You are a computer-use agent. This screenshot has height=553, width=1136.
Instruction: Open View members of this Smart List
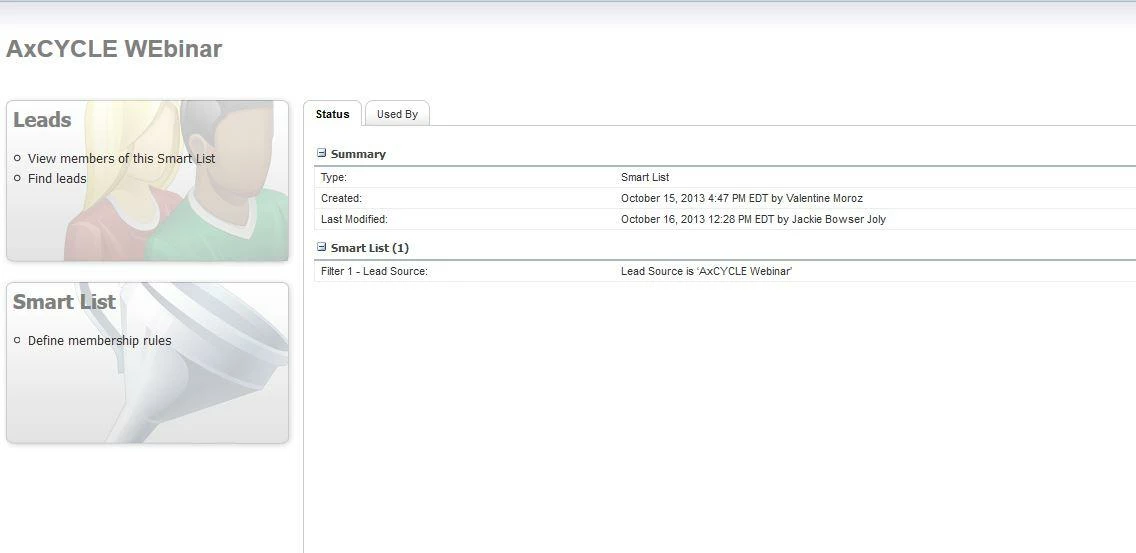tap(121, 158)
